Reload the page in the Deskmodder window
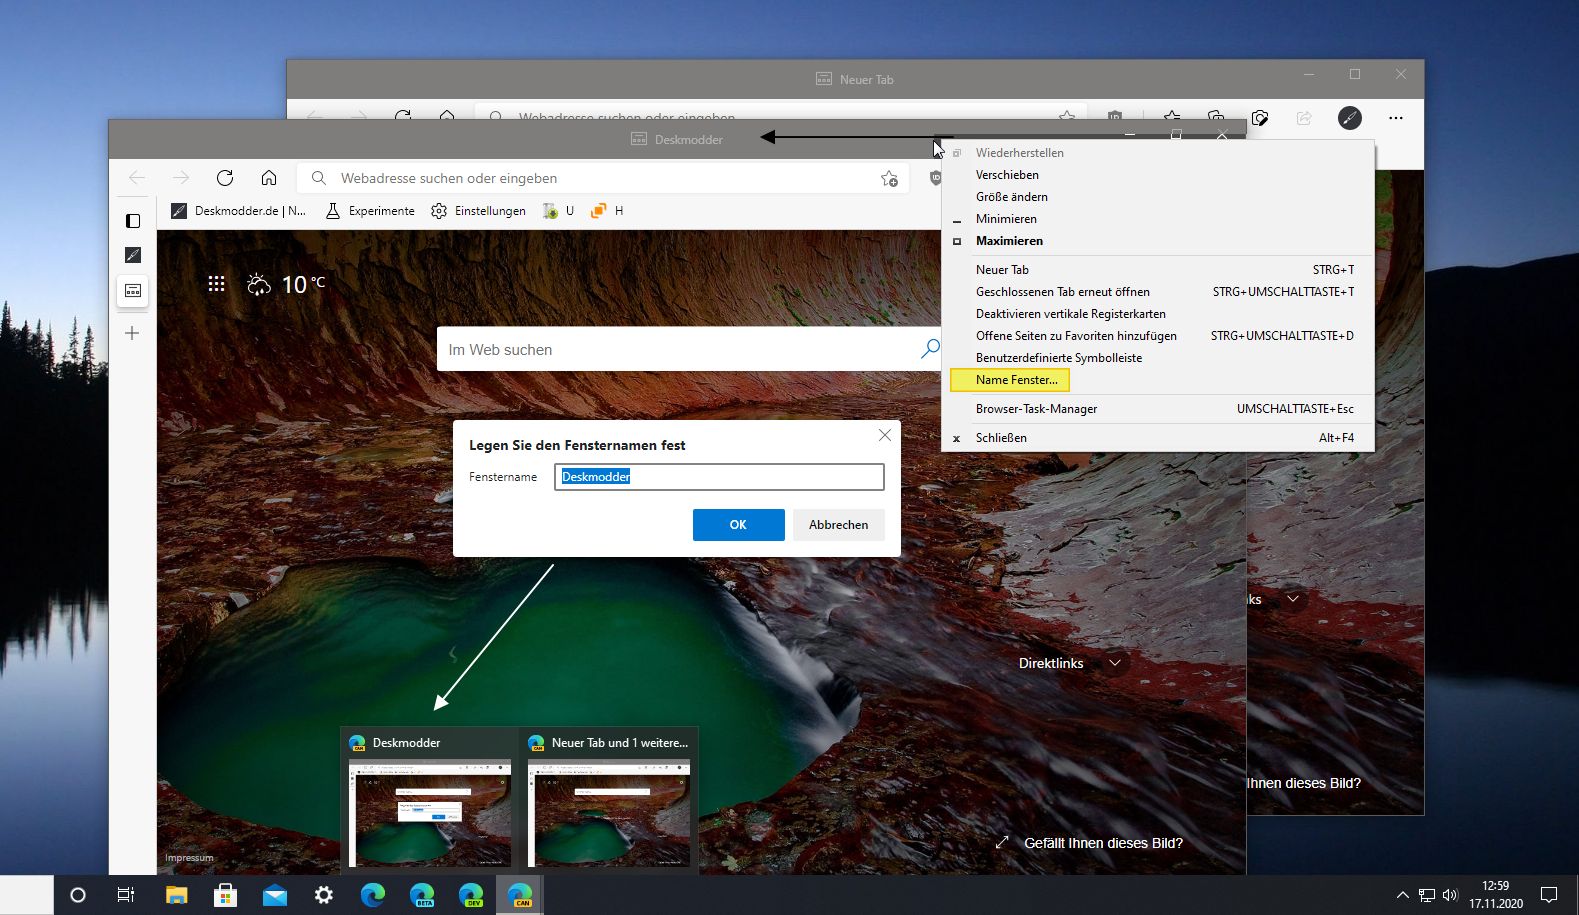Image resolution: width=1579 pixels, height=915 pixels. [x=225, y=178]
